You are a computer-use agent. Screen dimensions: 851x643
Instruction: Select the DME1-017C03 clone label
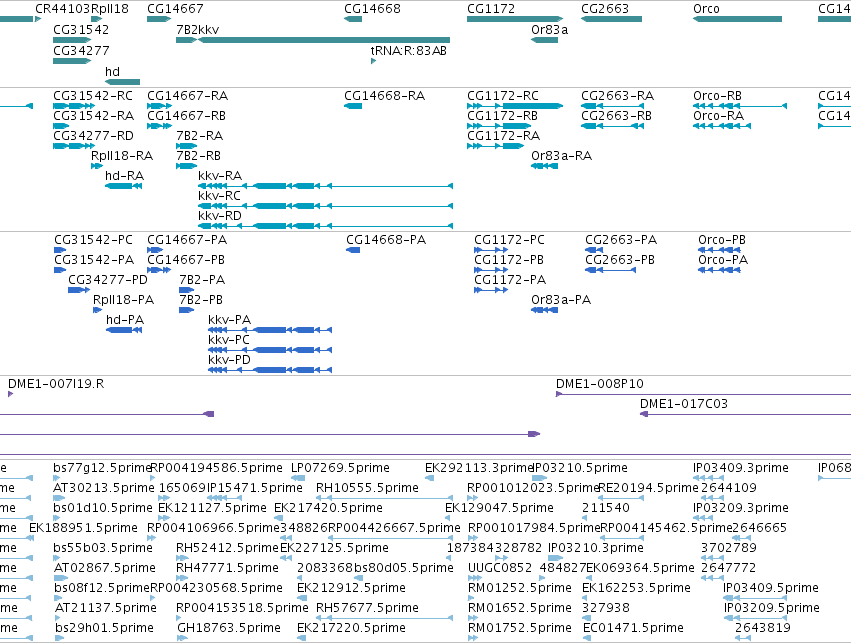point(684,404)
